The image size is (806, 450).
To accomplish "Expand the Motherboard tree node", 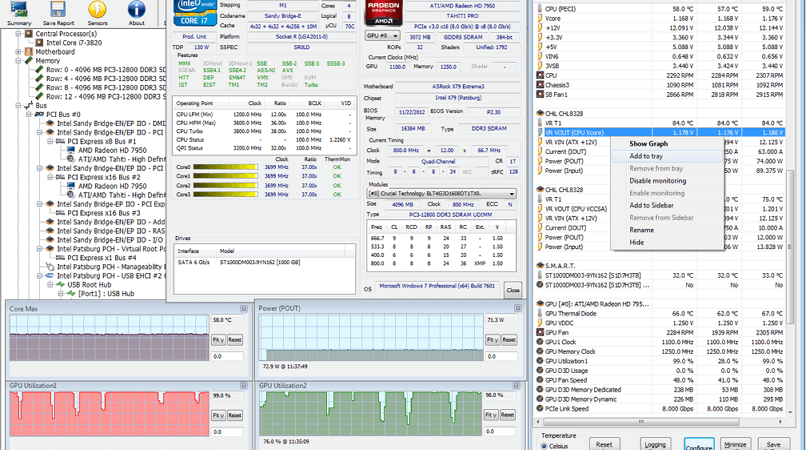I will [x=19, y=51].
